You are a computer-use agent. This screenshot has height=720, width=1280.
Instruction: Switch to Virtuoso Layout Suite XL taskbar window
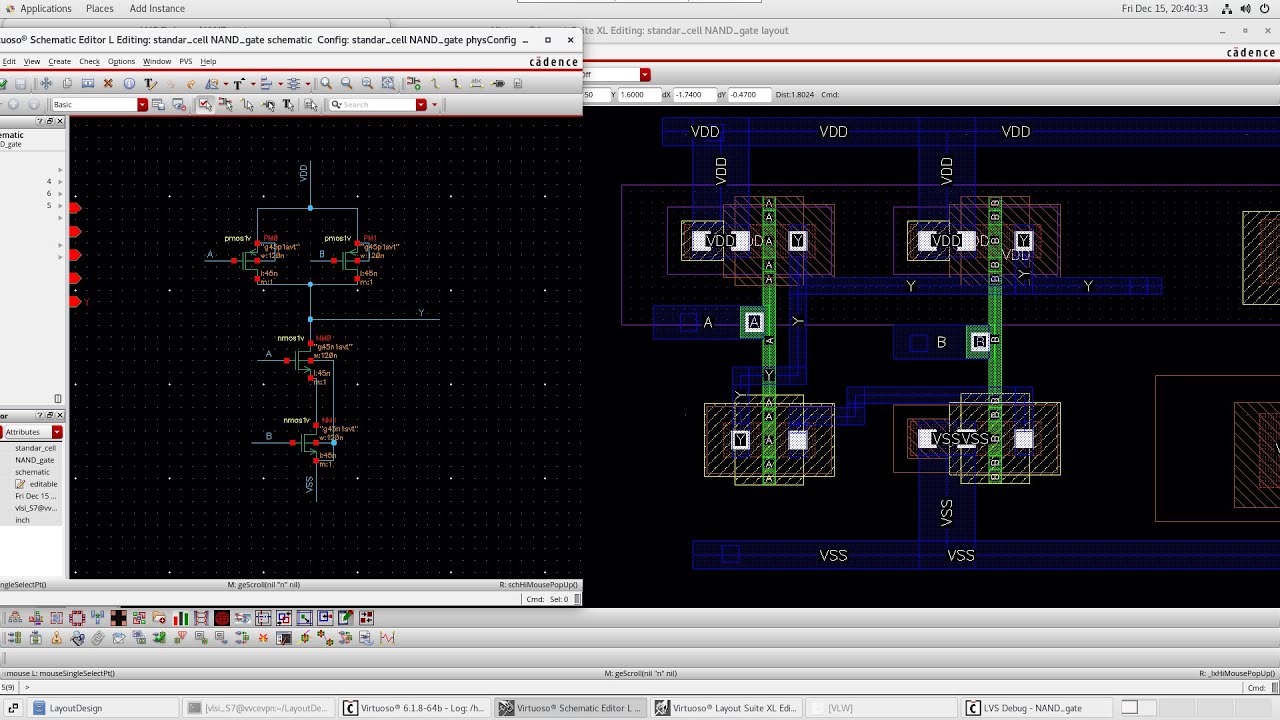[727, 708]
